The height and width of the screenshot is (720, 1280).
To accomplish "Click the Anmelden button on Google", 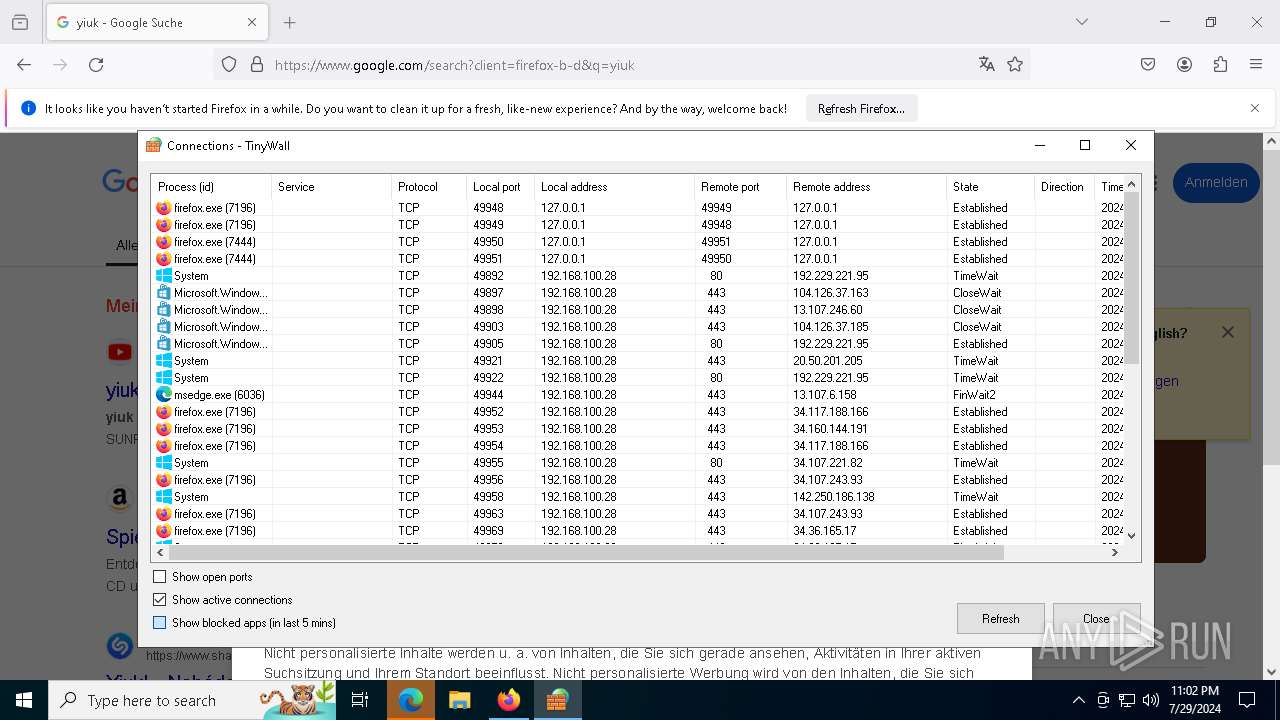I will click(1216, 183).
